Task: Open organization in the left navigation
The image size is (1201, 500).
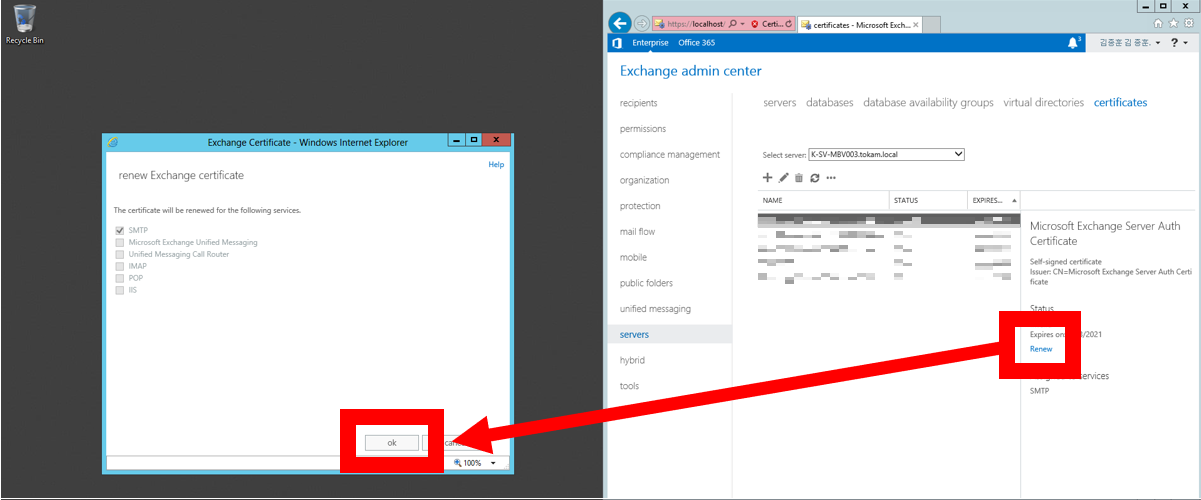Action: 645,180
